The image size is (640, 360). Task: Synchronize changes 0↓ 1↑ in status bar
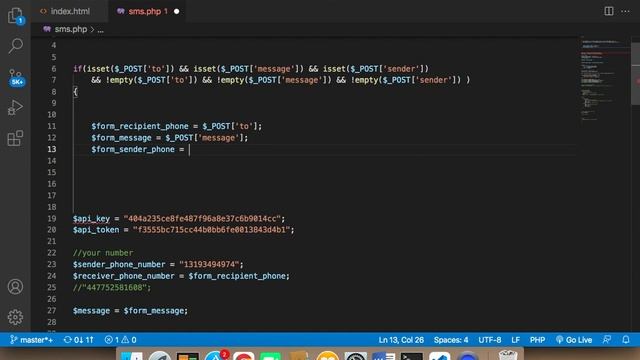pos(79,340)
